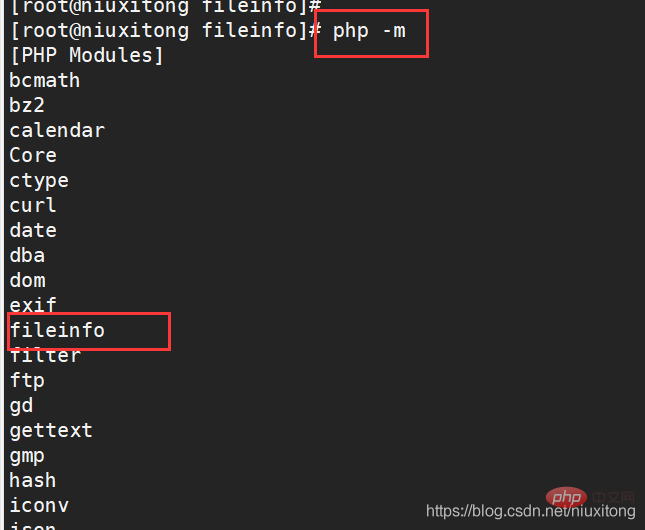This screenshot has height=530, width=645.
Task: Select the dba module entry
Action: coord(27,255)
